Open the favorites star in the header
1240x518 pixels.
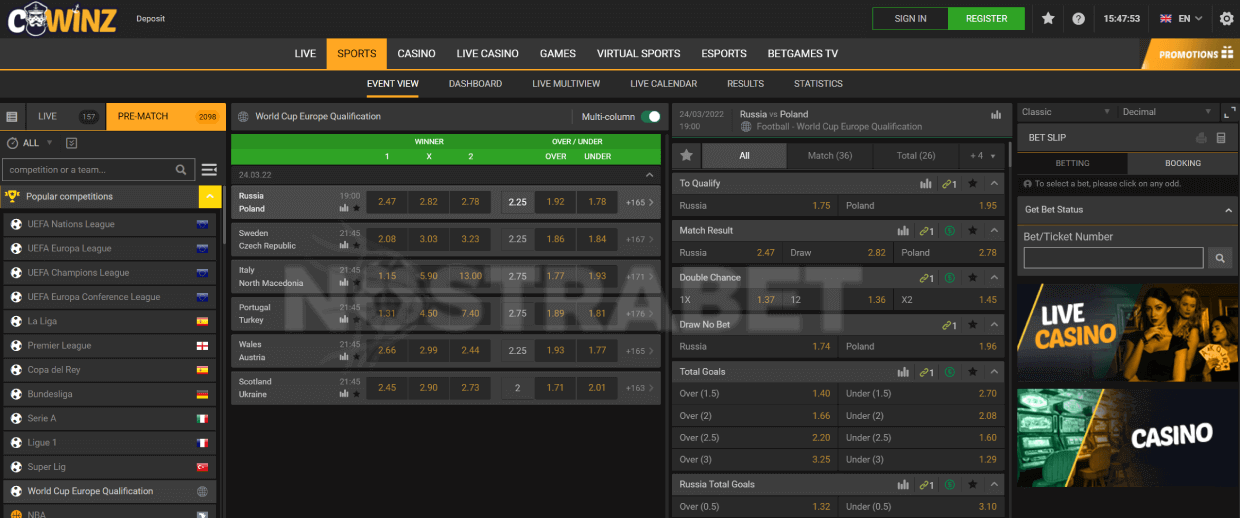1048,18
